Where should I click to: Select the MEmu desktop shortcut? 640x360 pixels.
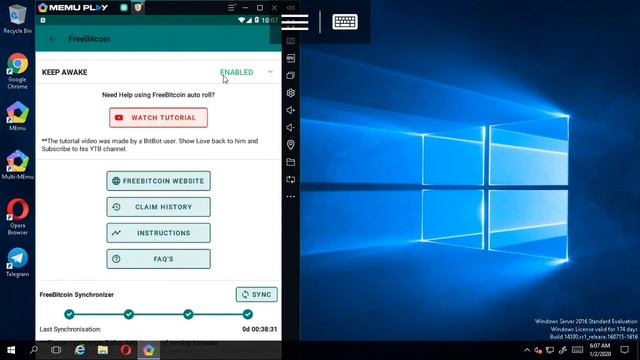point(18,116)
